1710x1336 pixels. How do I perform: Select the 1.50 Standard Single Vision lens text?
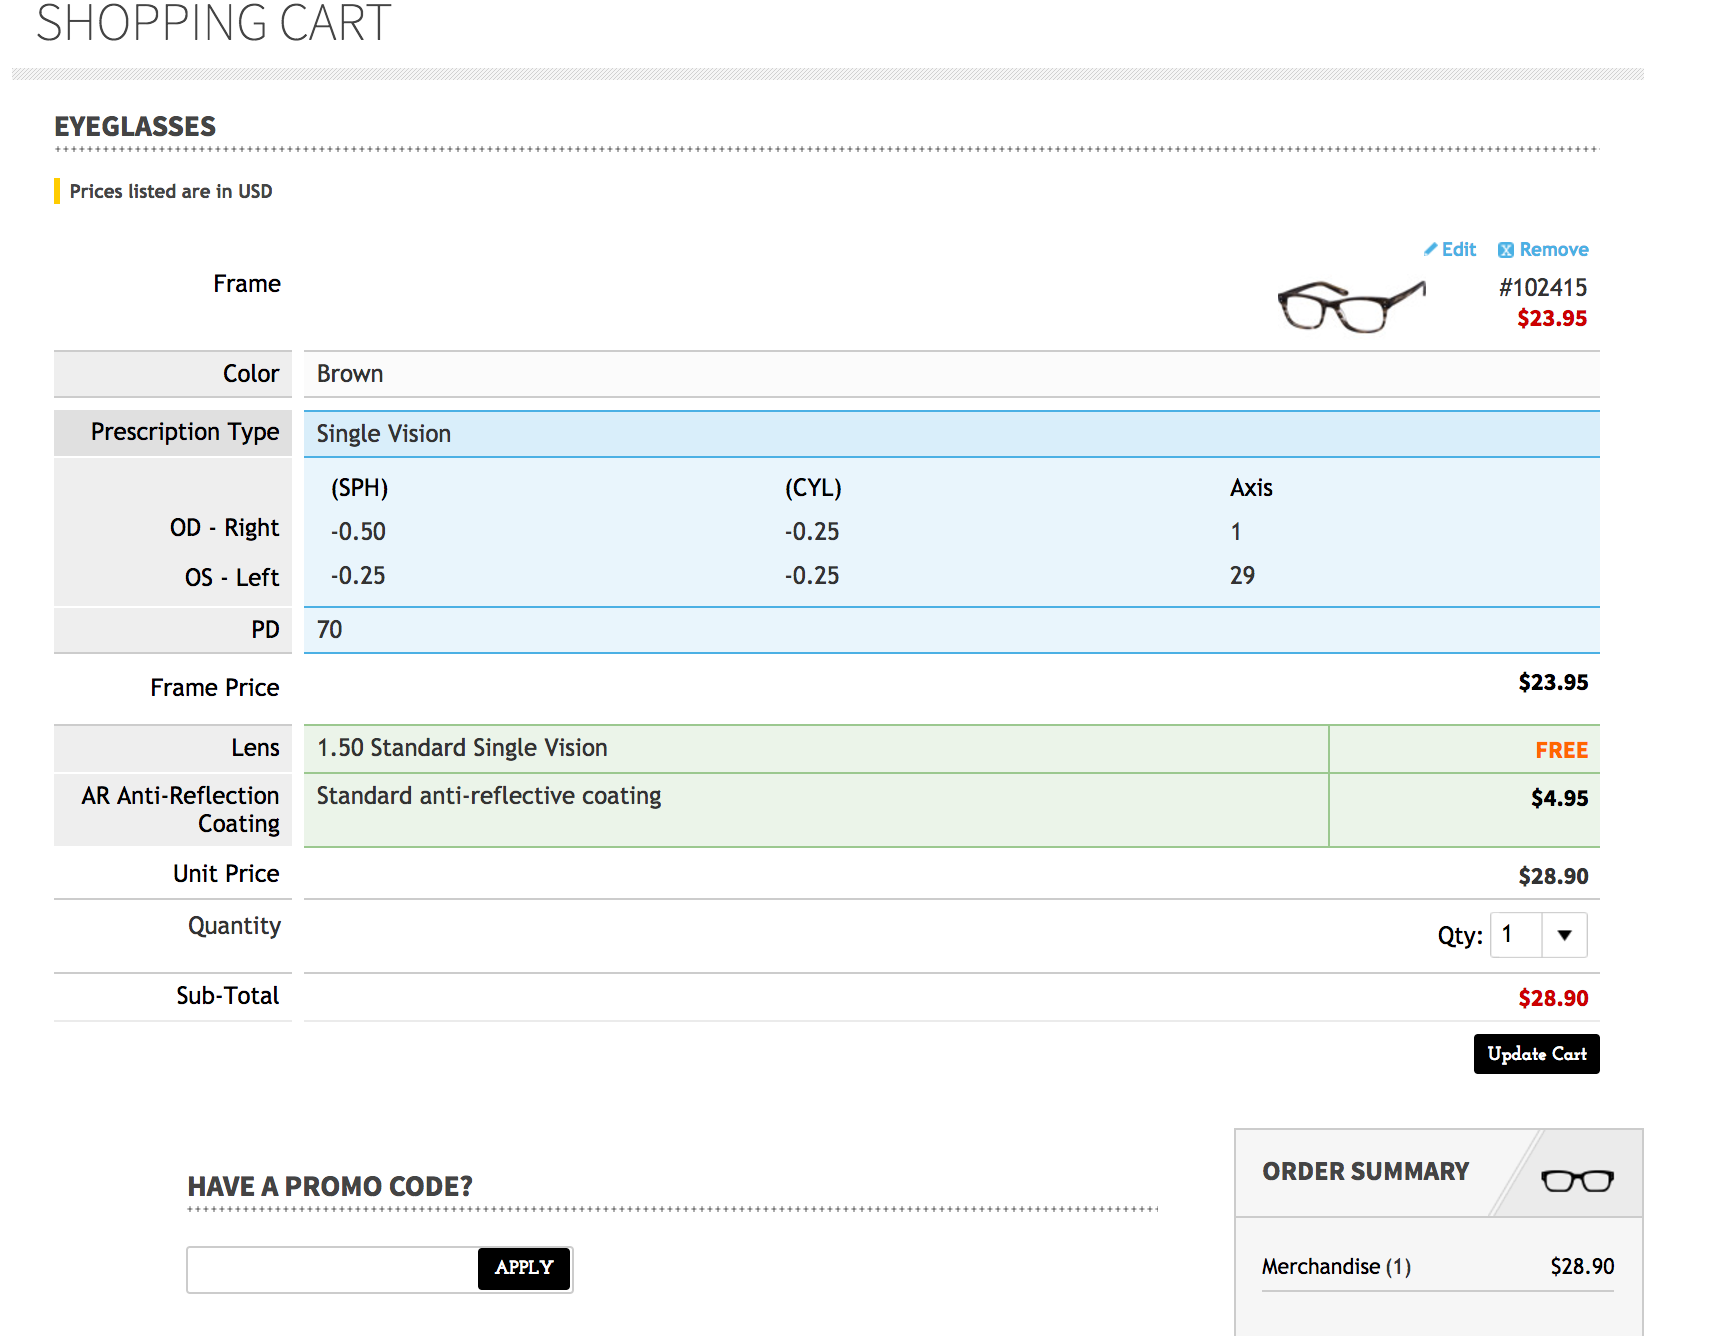462,748
